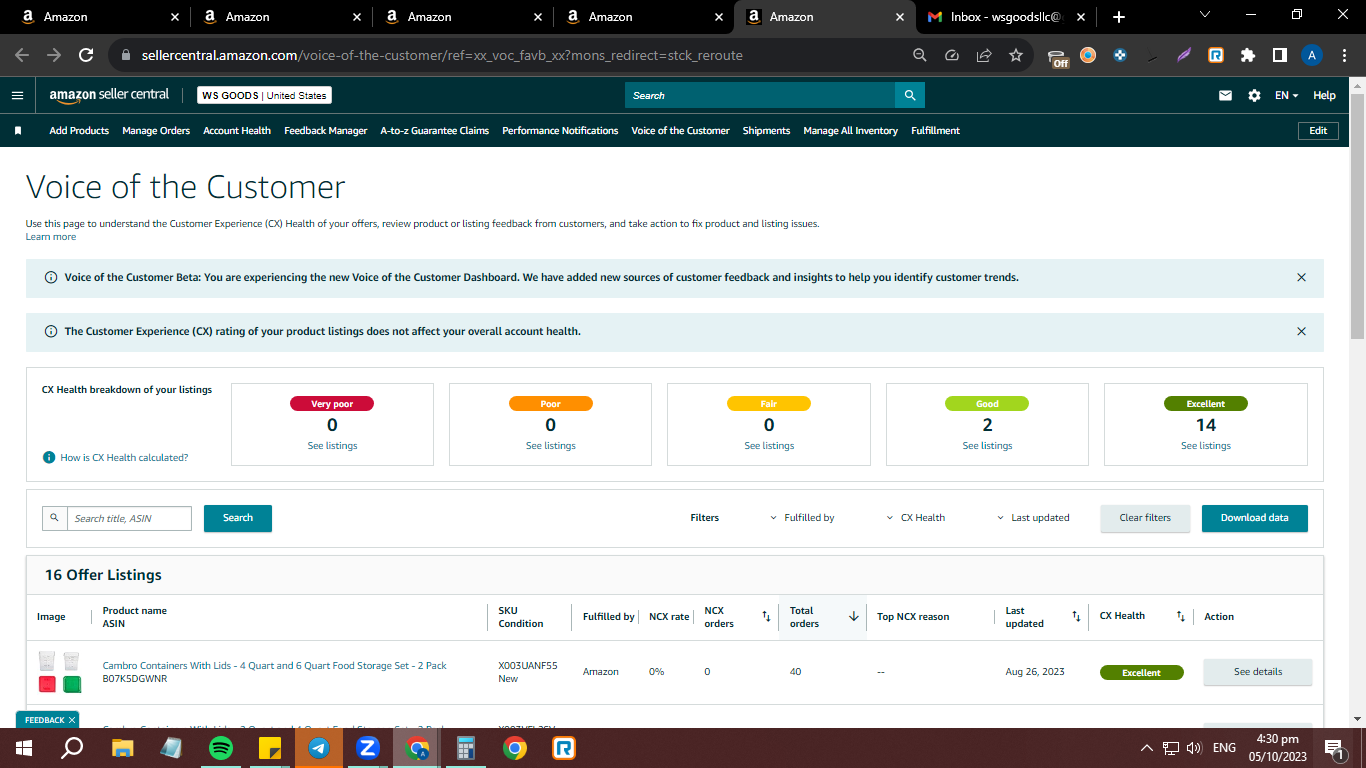1366x768 pixels.
Task: Go to Account Health
Action: pyautogui.click(x=237, y=131)
